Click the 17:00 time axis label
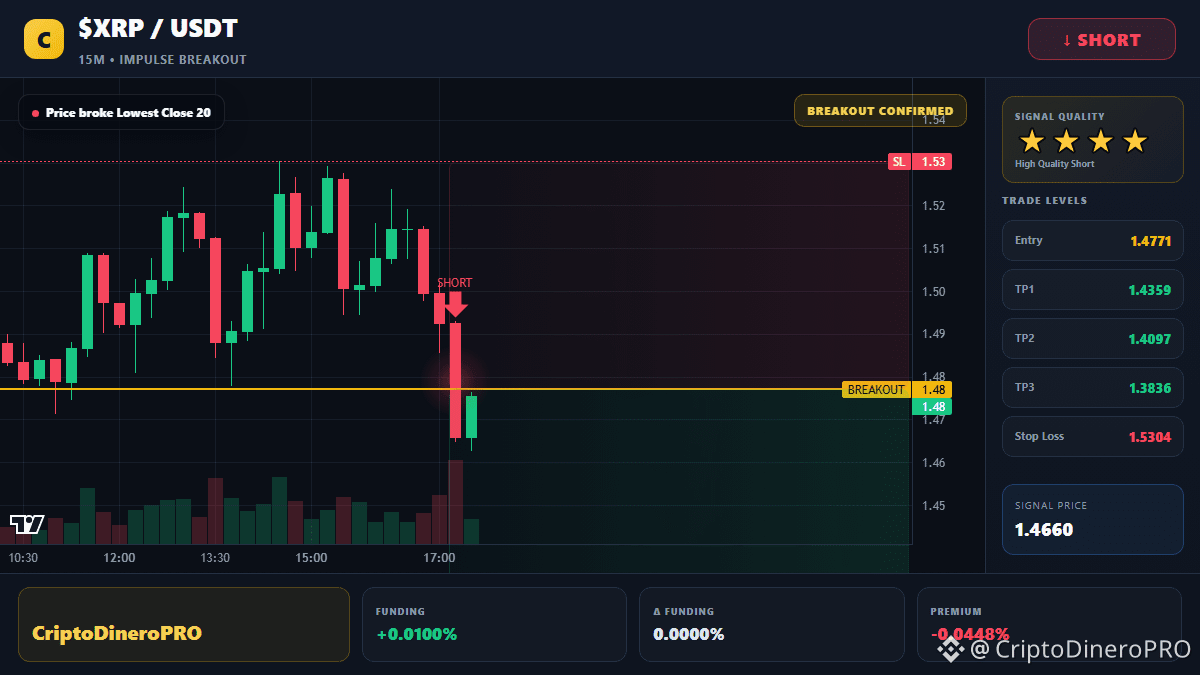The height and width of the screenshot is (675, 1200). 439,558
